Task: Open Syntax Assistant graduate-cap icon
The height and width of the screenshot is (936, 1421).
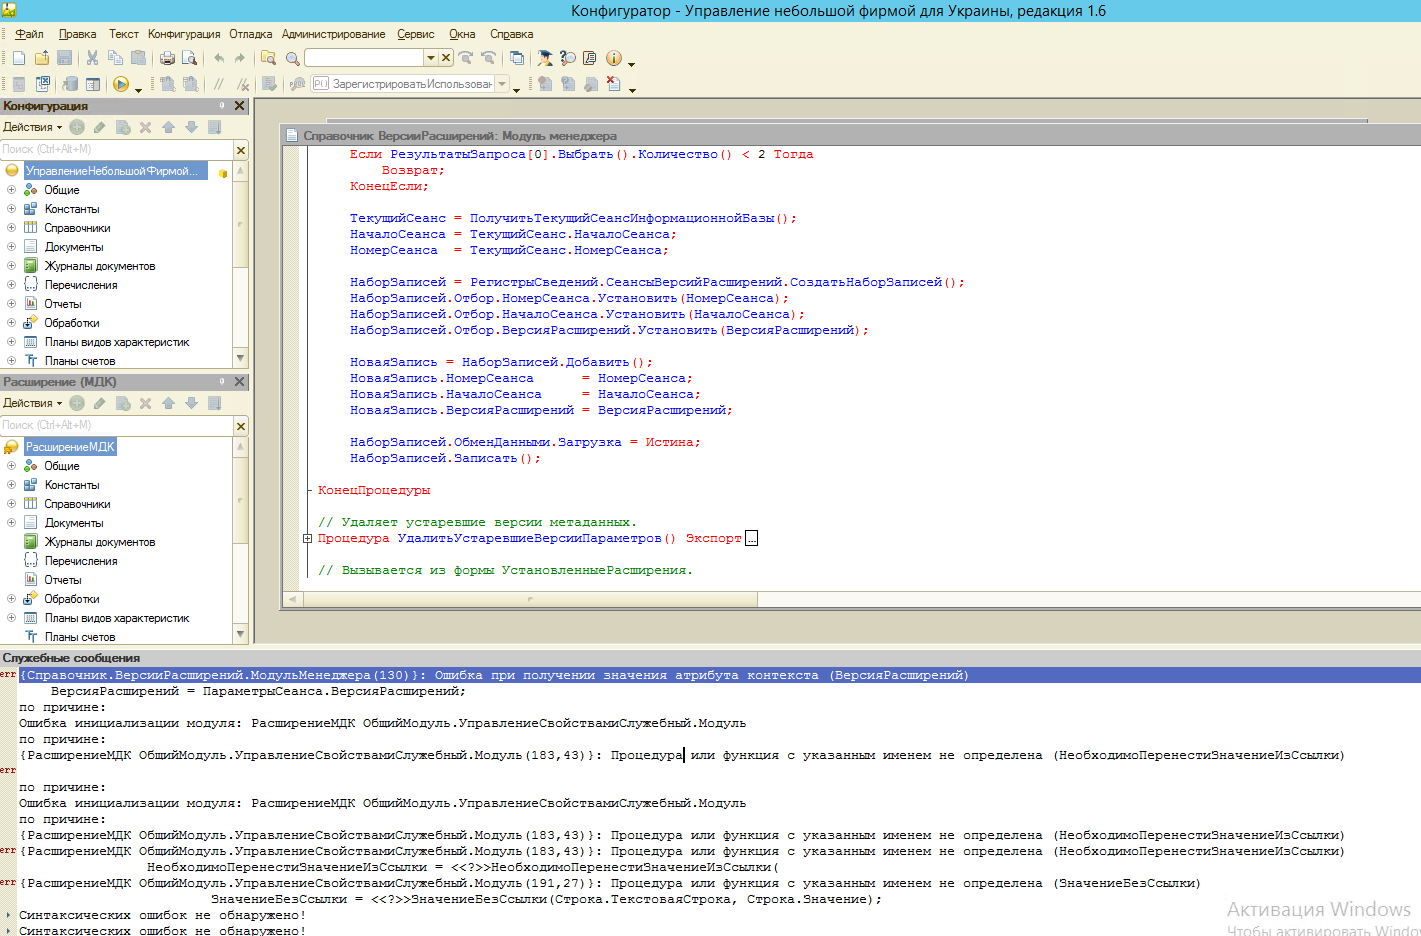Action: click(x=544, y=58)
